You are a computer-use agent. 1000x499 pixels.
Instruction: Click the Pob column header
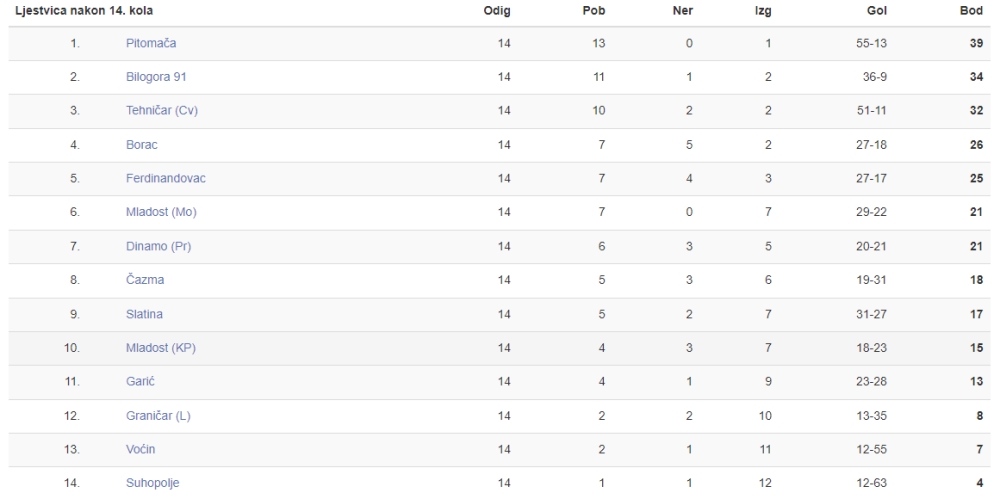coord(594,11)
